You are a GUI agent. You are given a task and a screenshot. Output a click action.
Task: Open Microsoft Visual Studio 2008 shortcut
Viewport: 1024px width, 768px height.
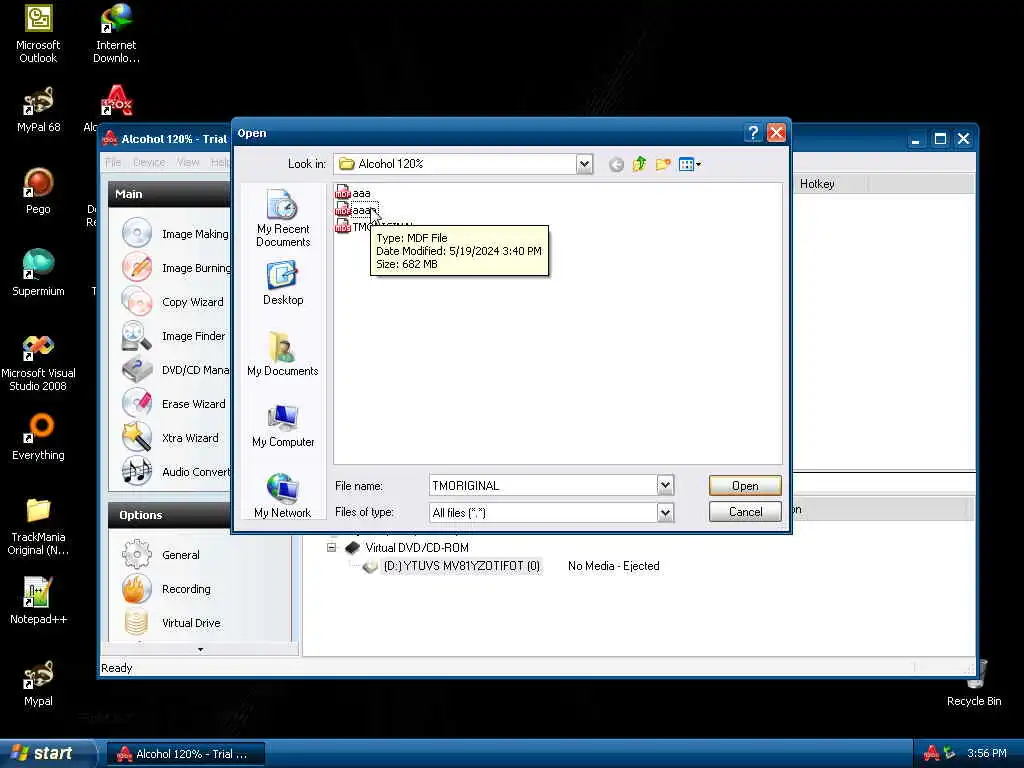coord(38,362)
